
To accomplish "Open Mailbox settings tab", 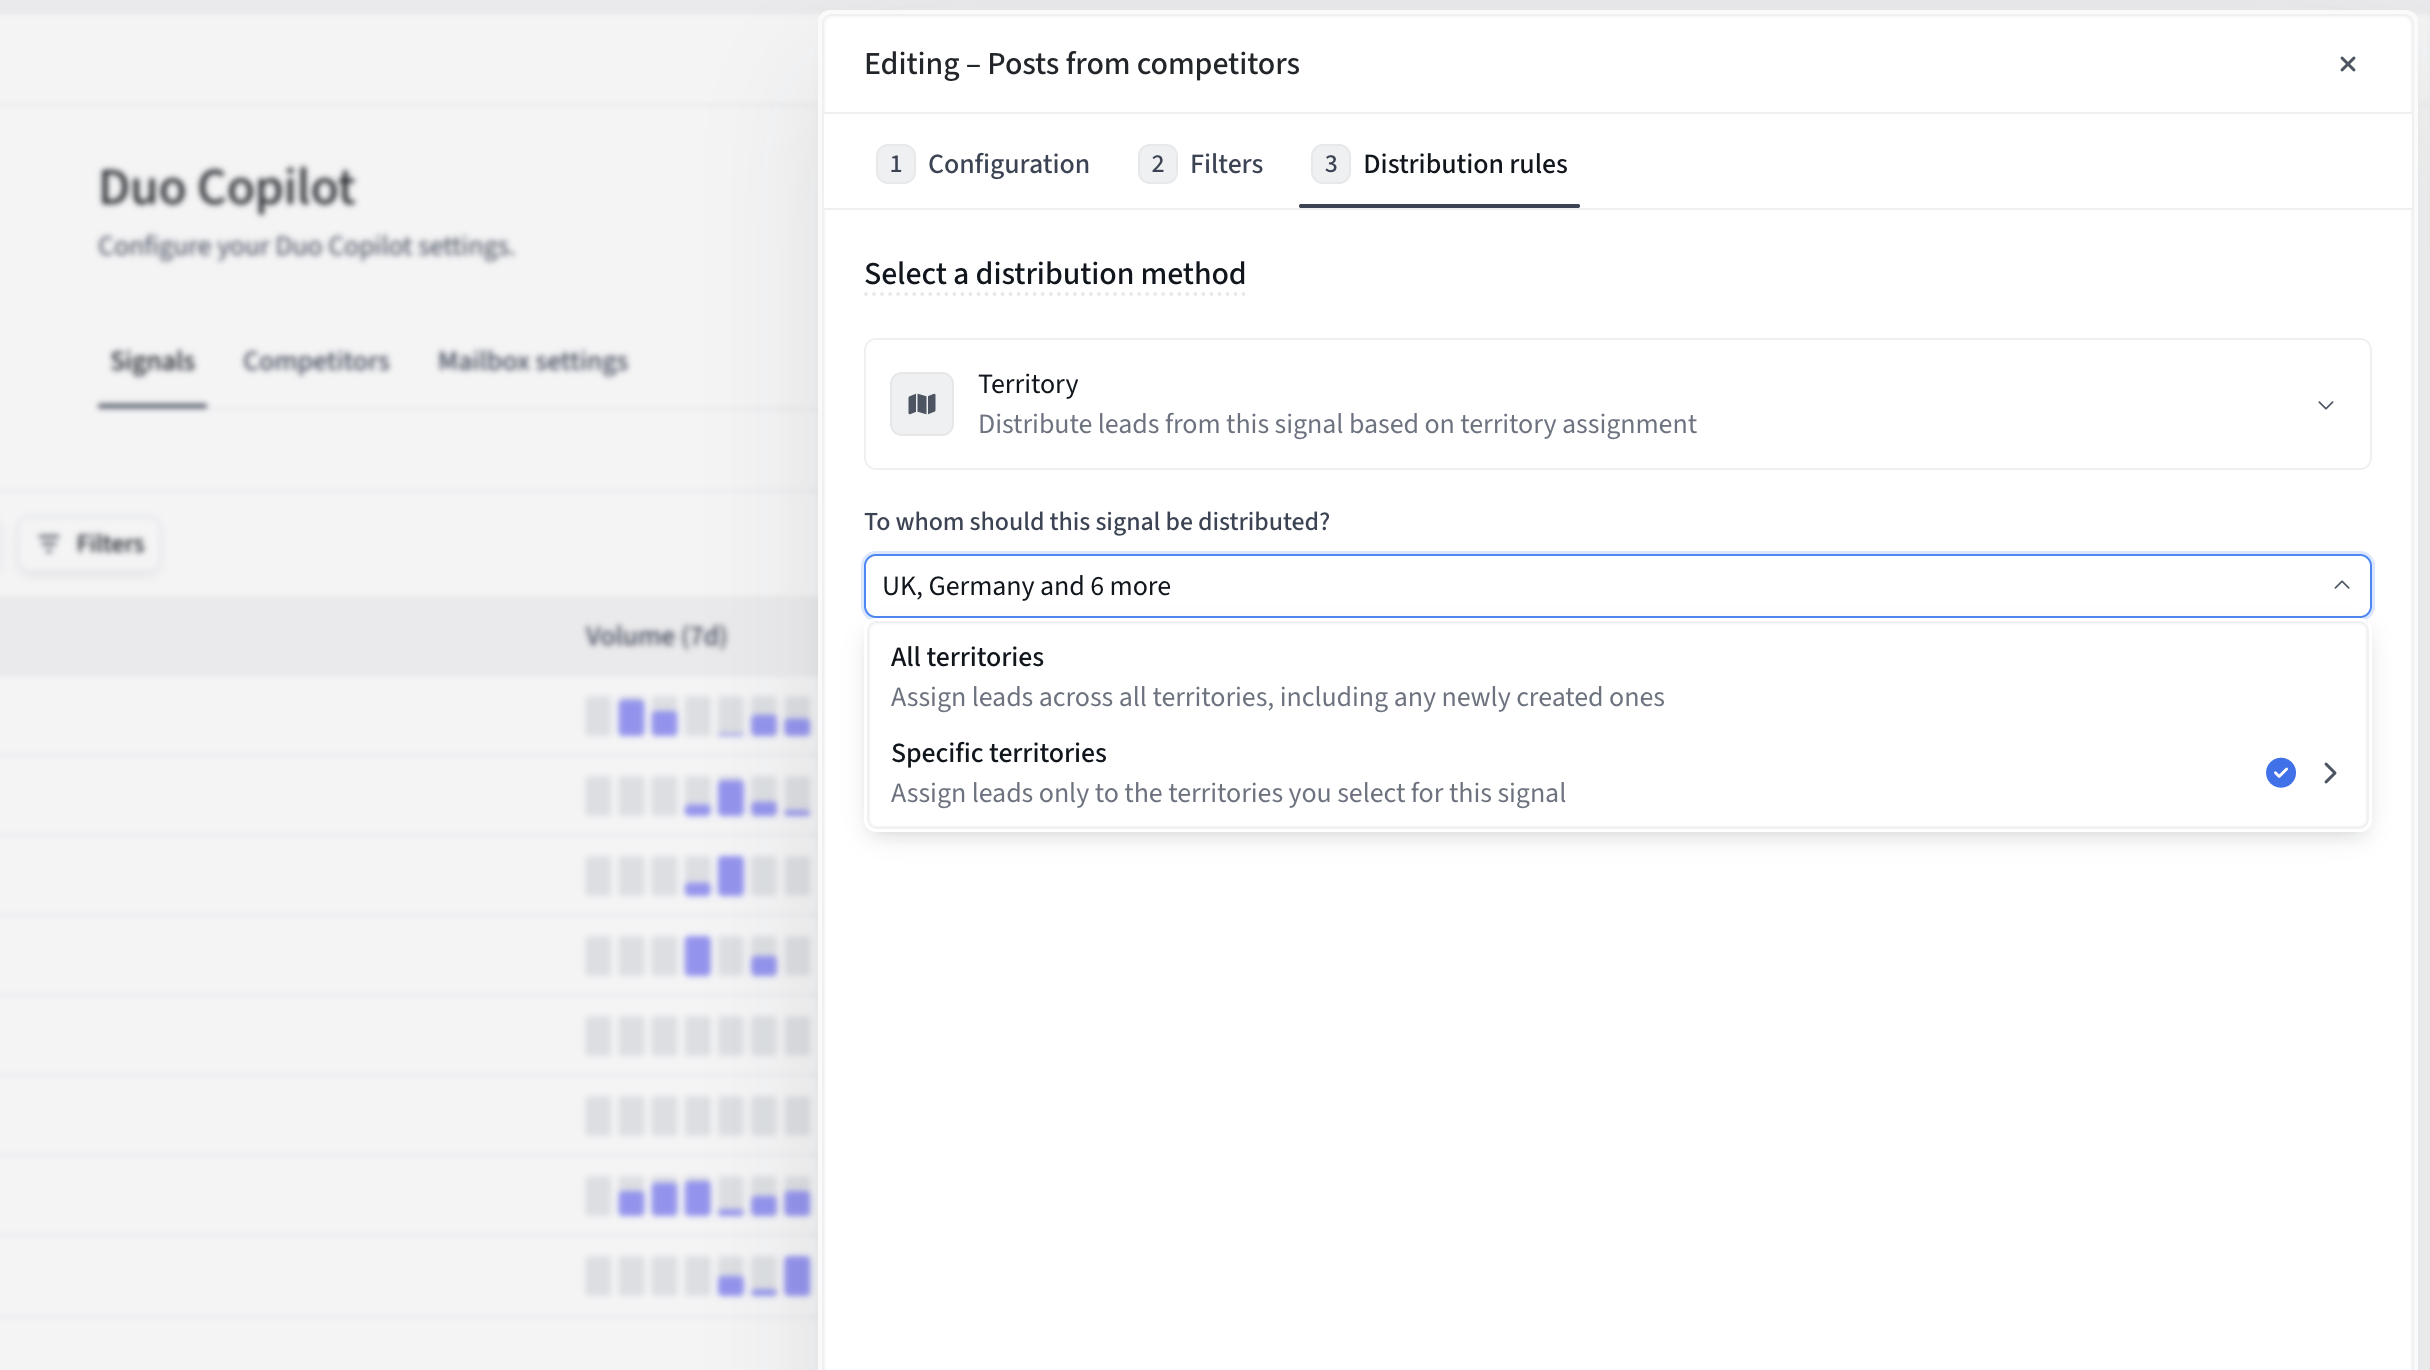I will click(532, 361).
